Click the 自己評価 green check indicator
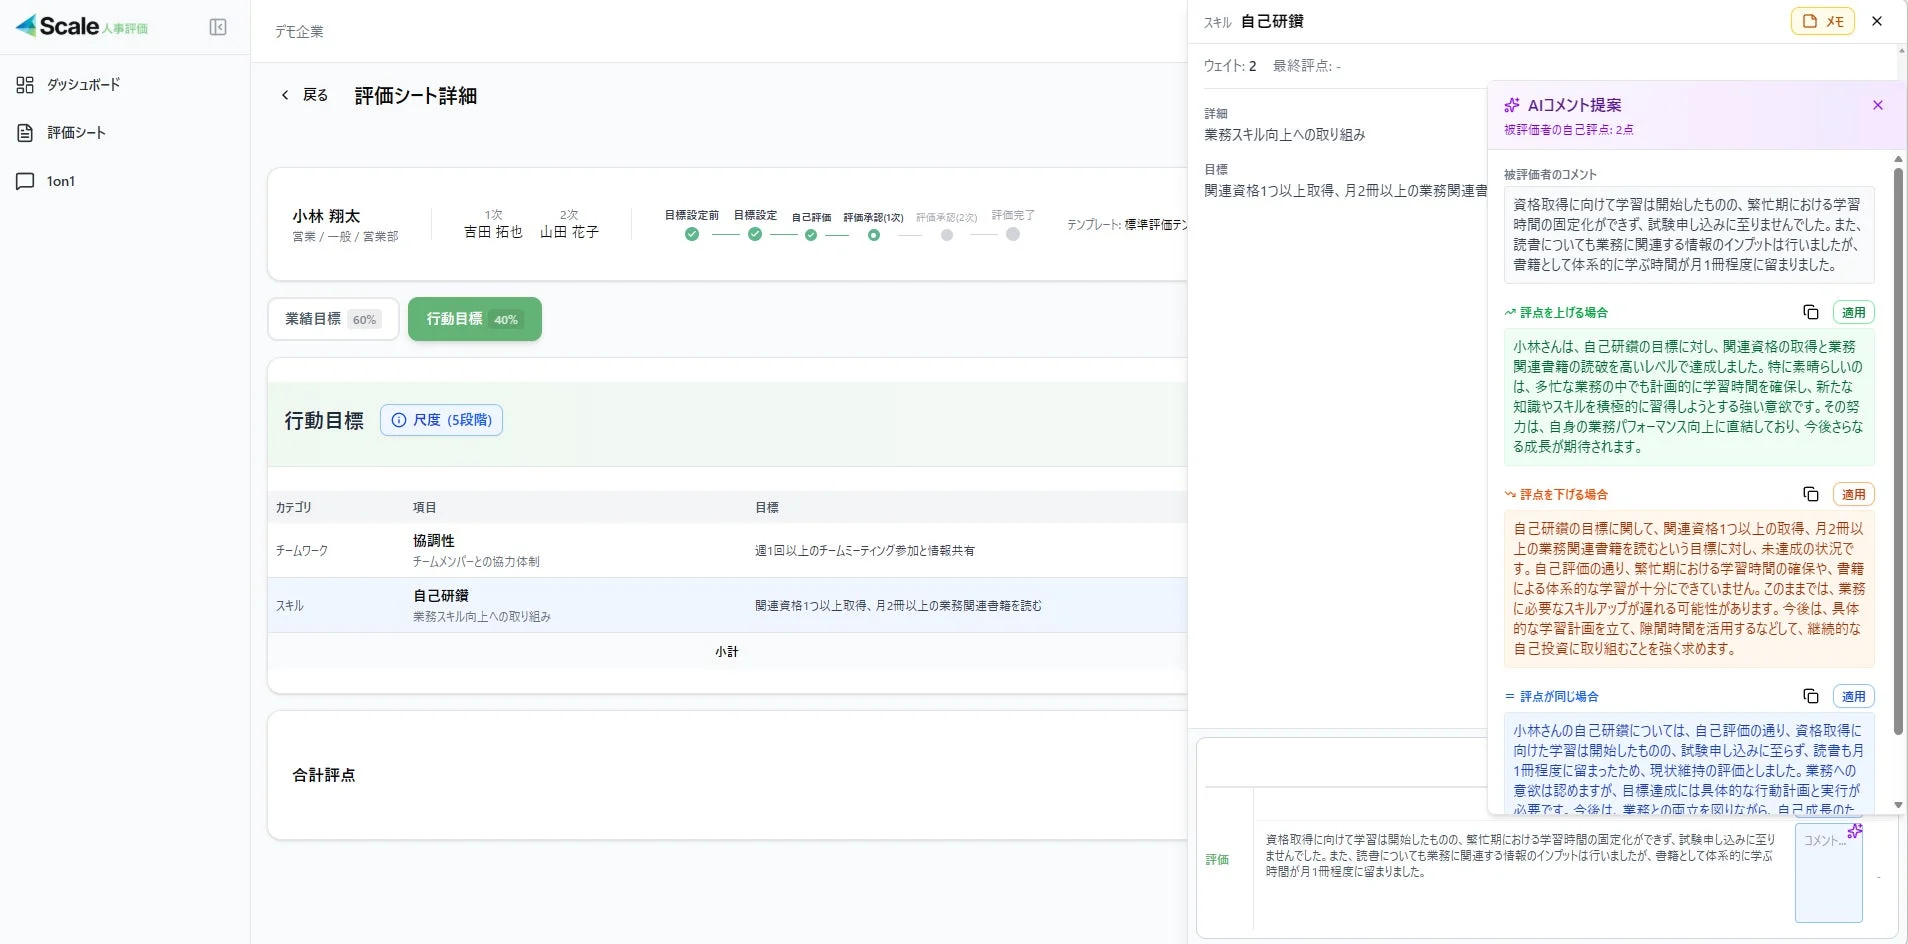The image size is (1908, 944). coord(811,235)
